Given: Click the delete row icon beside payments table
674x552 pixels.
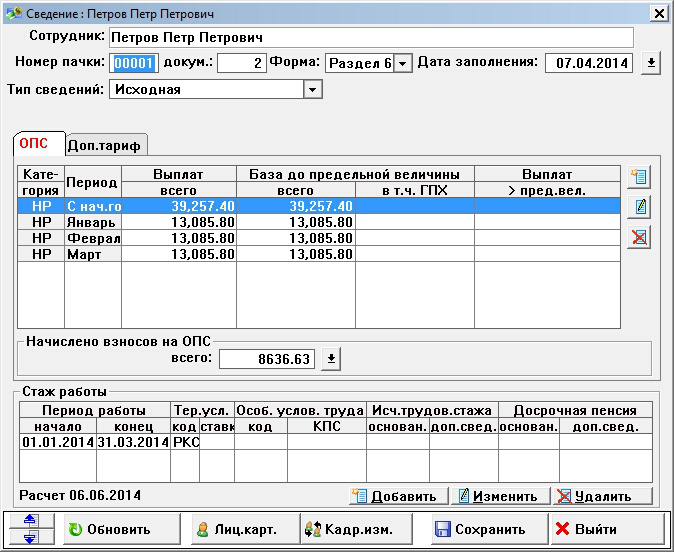Looking at the screenshot, I should [638, 237].
